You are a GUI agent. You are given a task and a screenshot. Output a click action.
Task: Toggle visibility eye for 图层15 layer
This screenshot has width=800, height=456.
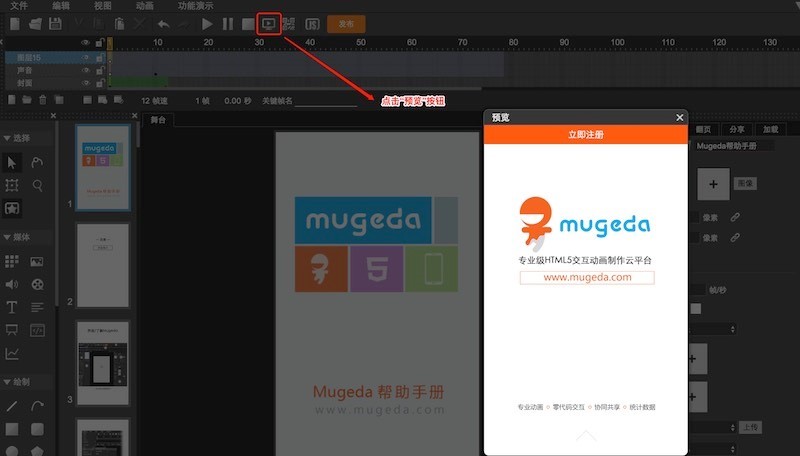pos(85,57)
